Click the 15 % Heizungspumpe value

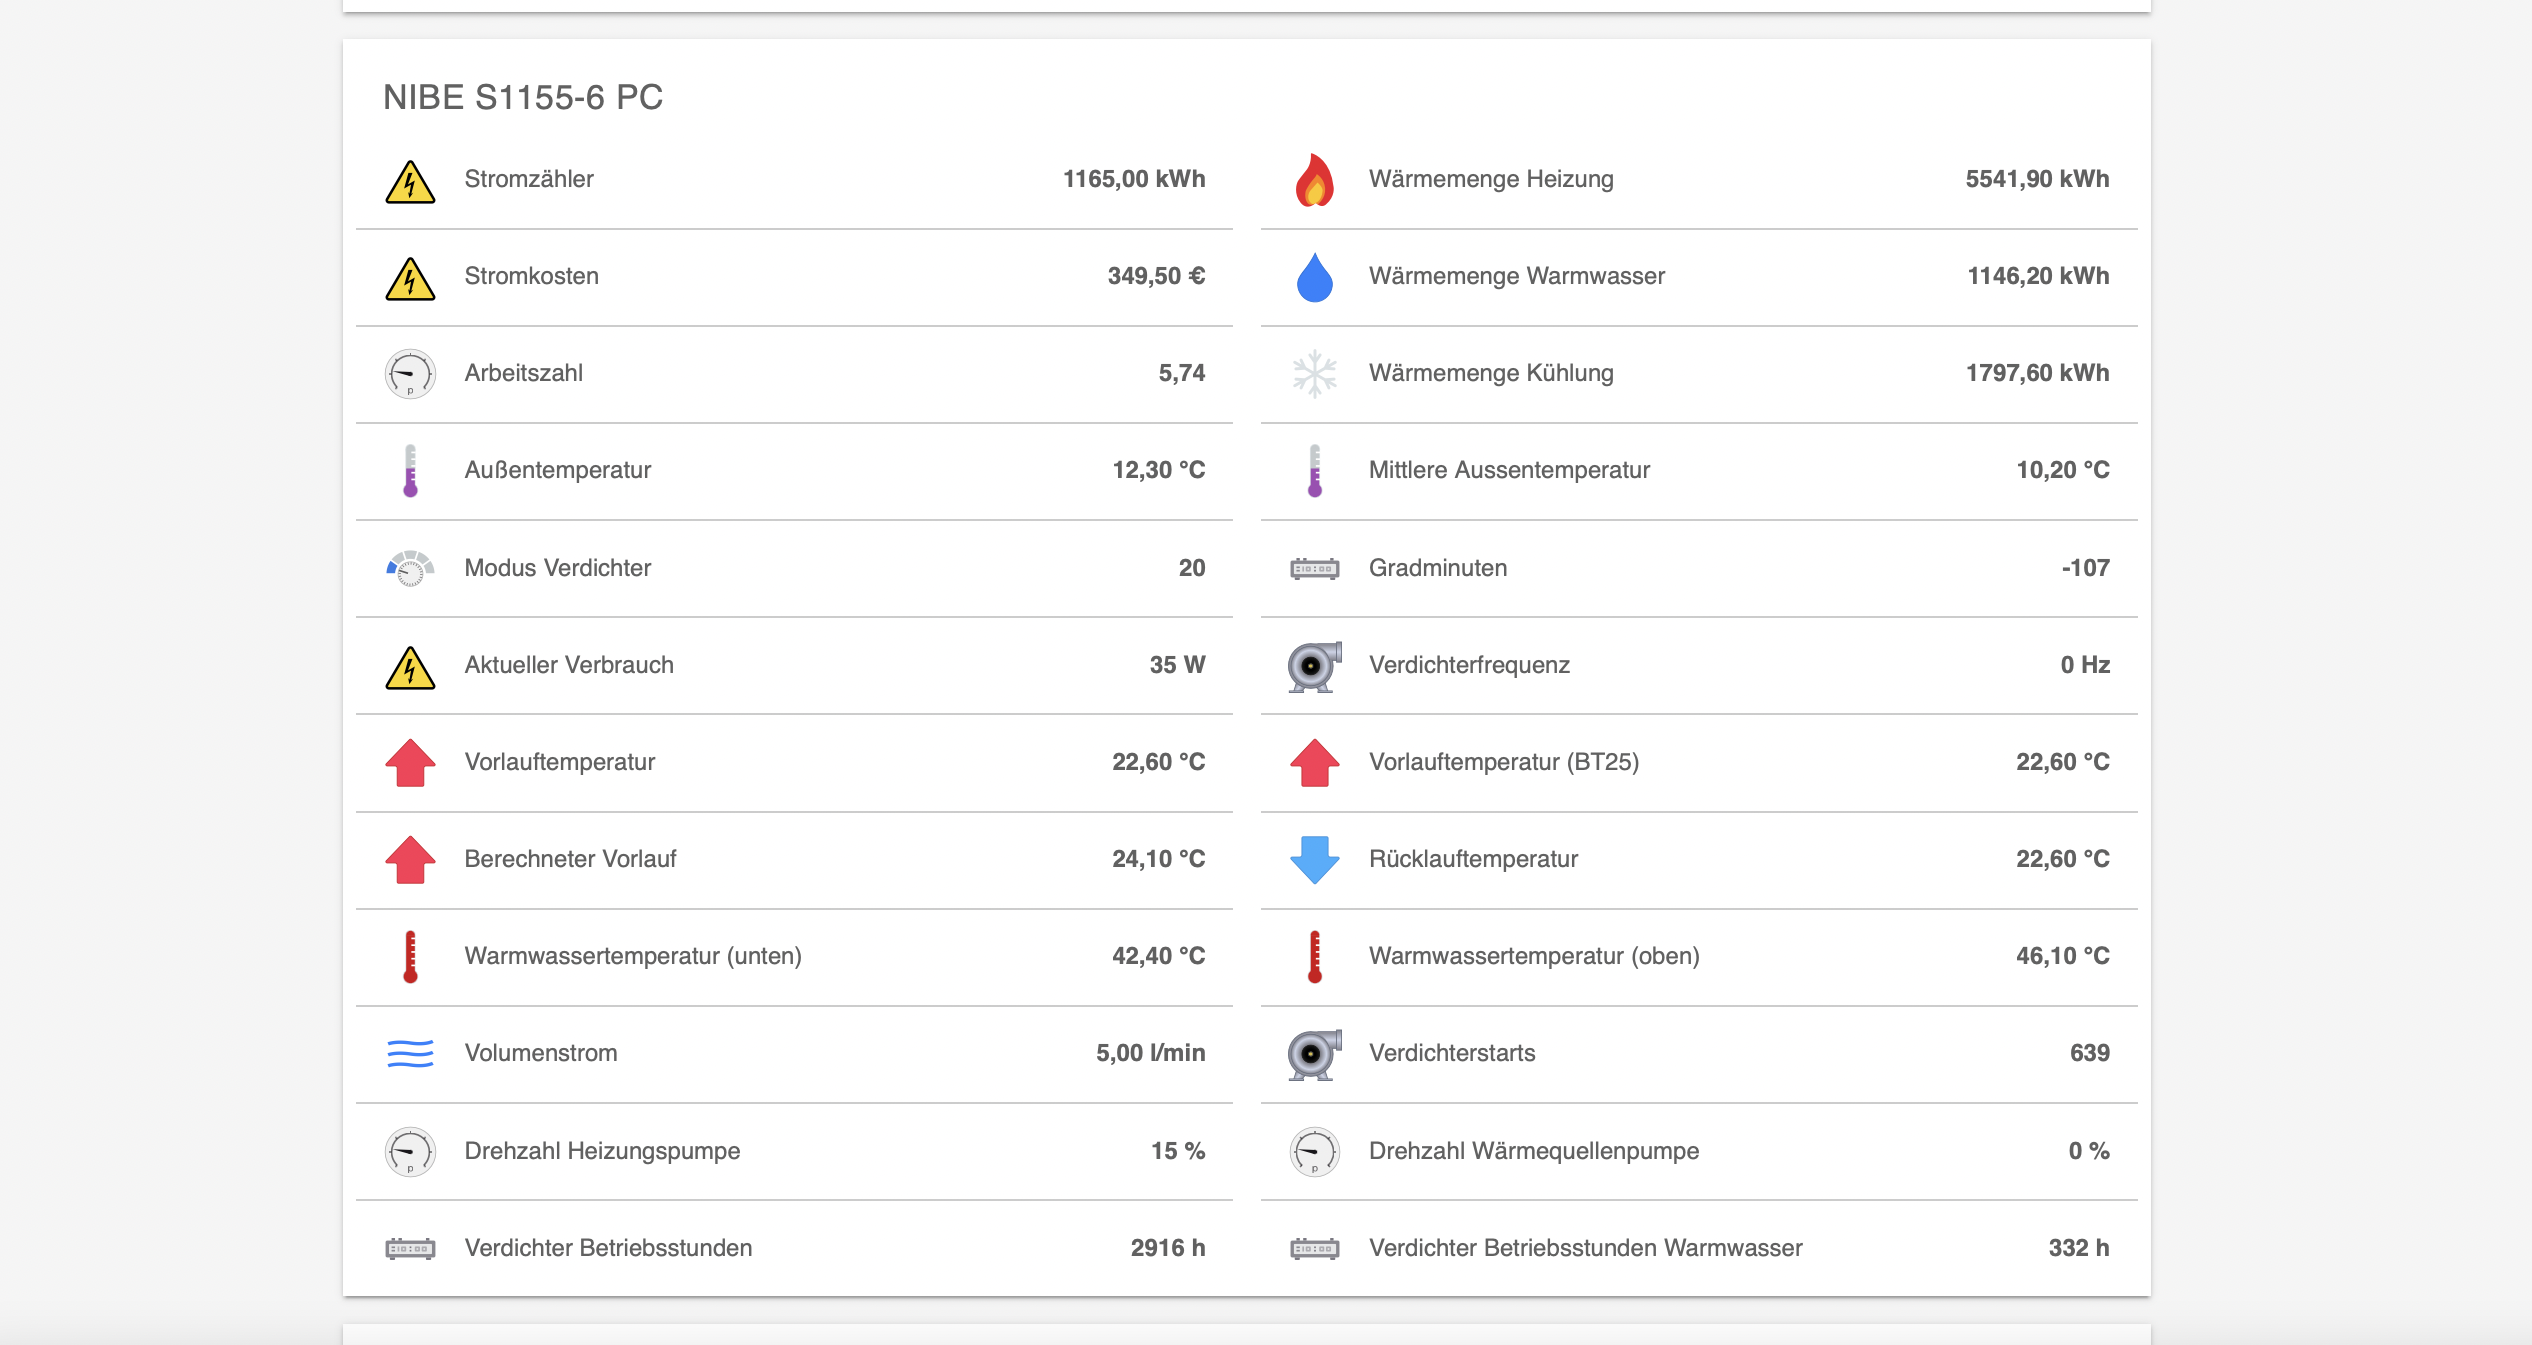pyautogui.click(x=1178, y=1151)
